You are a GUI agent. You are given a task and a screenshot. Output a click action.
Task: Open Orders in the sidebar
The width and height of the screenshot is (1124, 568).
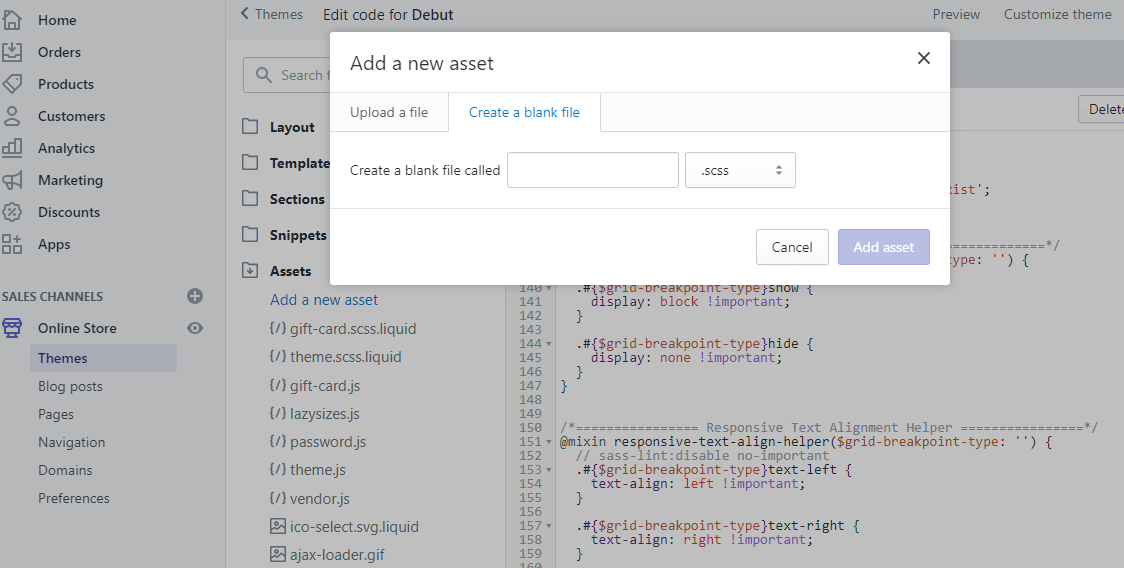[x=59, y=52]
